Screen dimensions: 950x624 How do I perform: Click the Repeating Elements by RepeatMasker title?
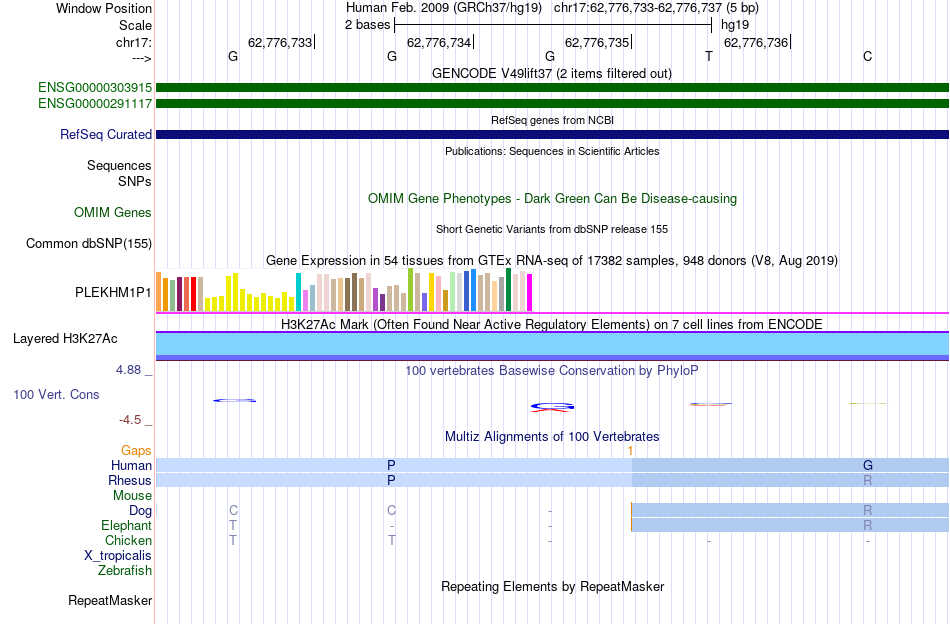(553, 586)
